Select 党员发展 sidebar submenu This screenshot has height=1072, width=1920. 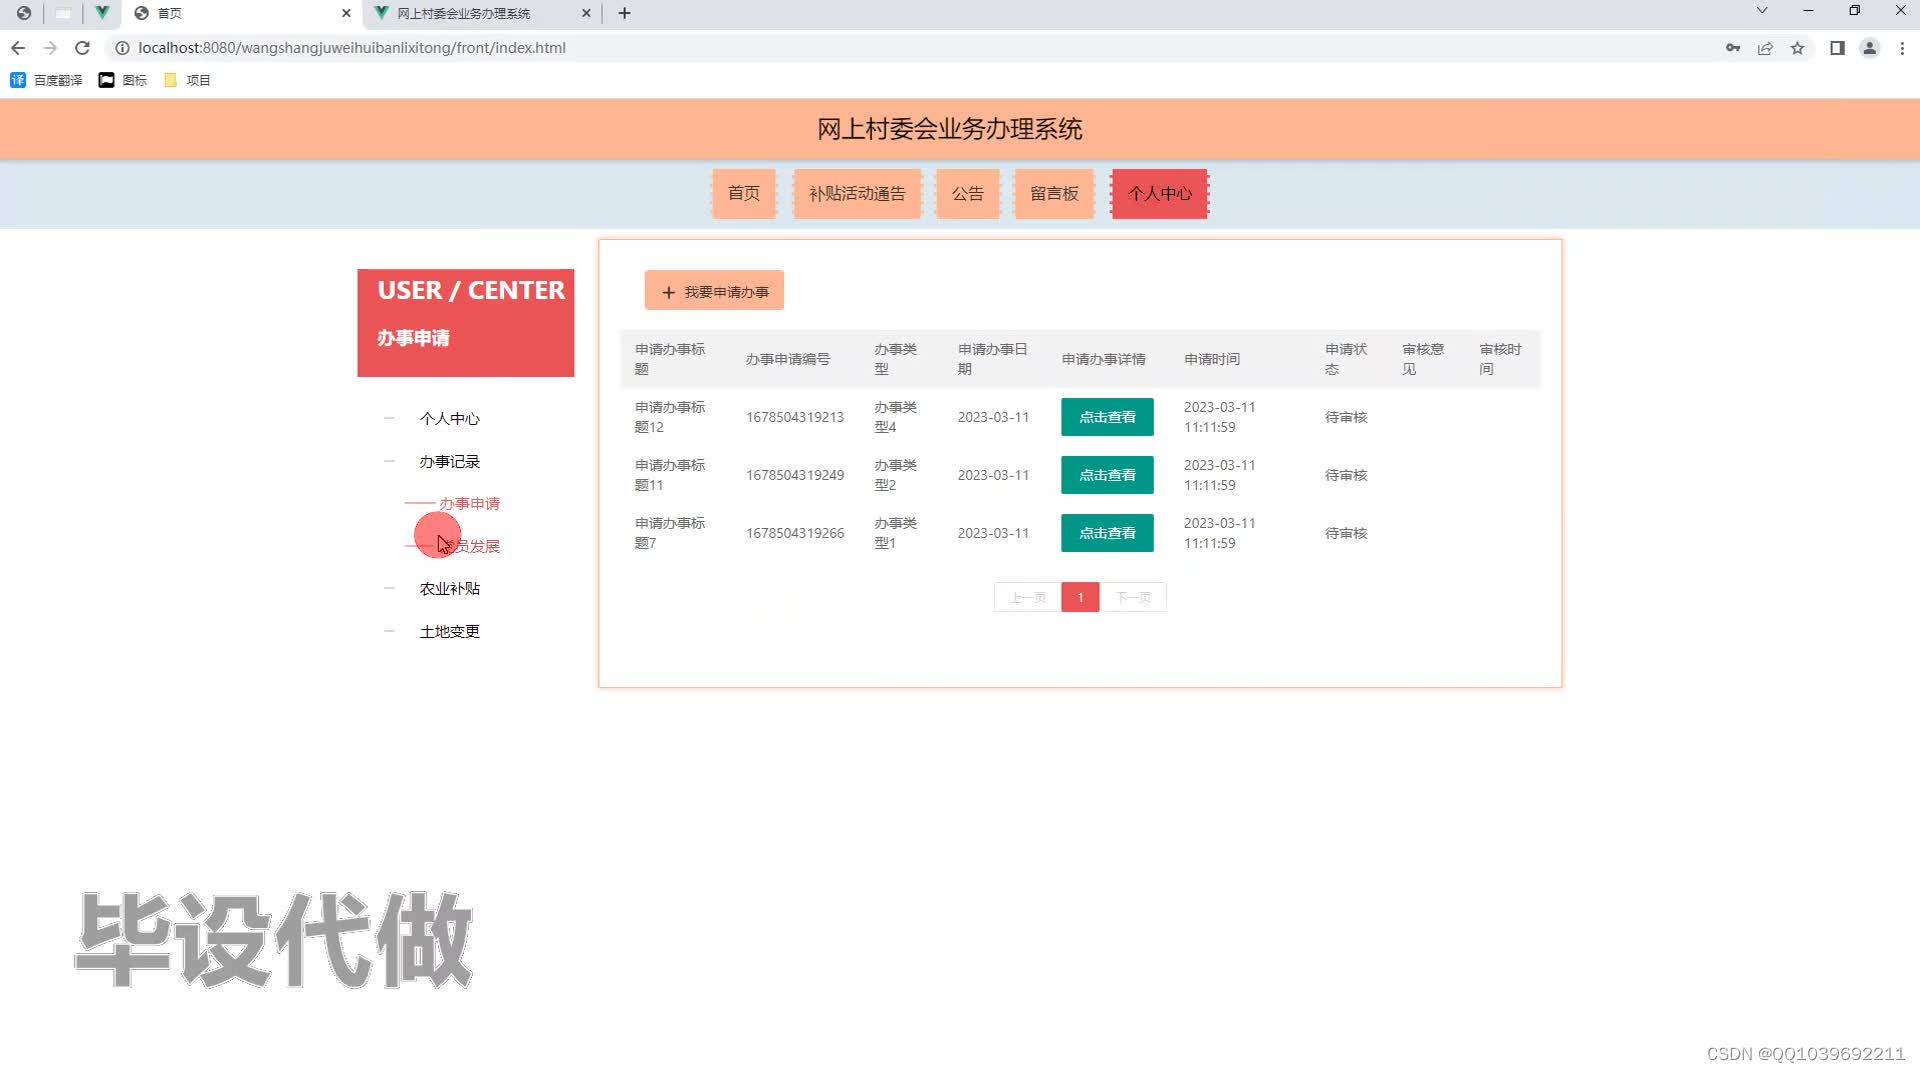pyautogui.click(x=469, y=546)
